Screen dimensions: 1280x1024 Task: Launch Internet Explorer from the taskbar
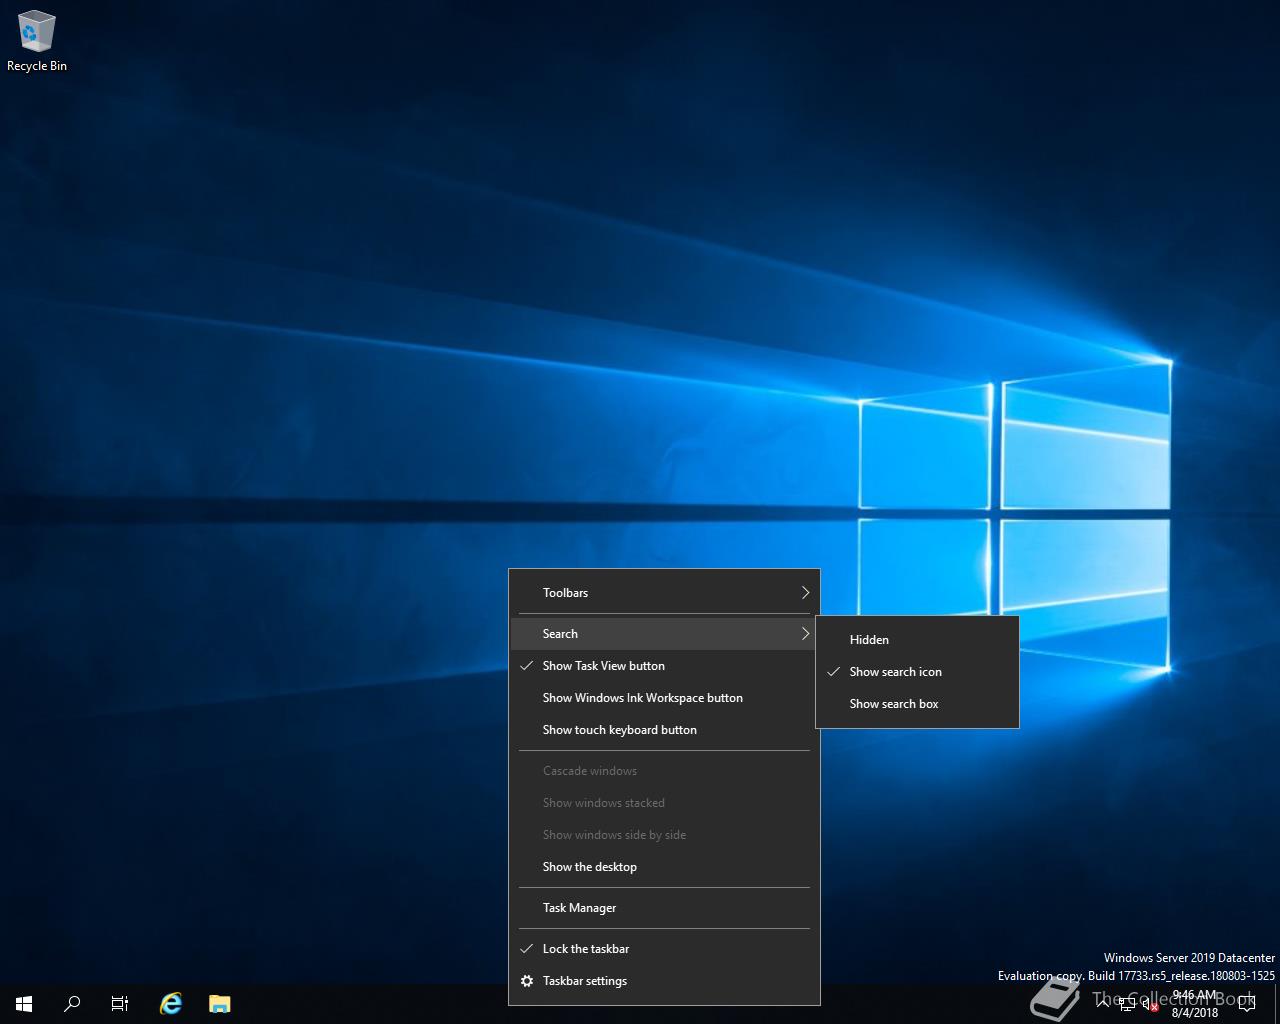tap(171, 1004)
